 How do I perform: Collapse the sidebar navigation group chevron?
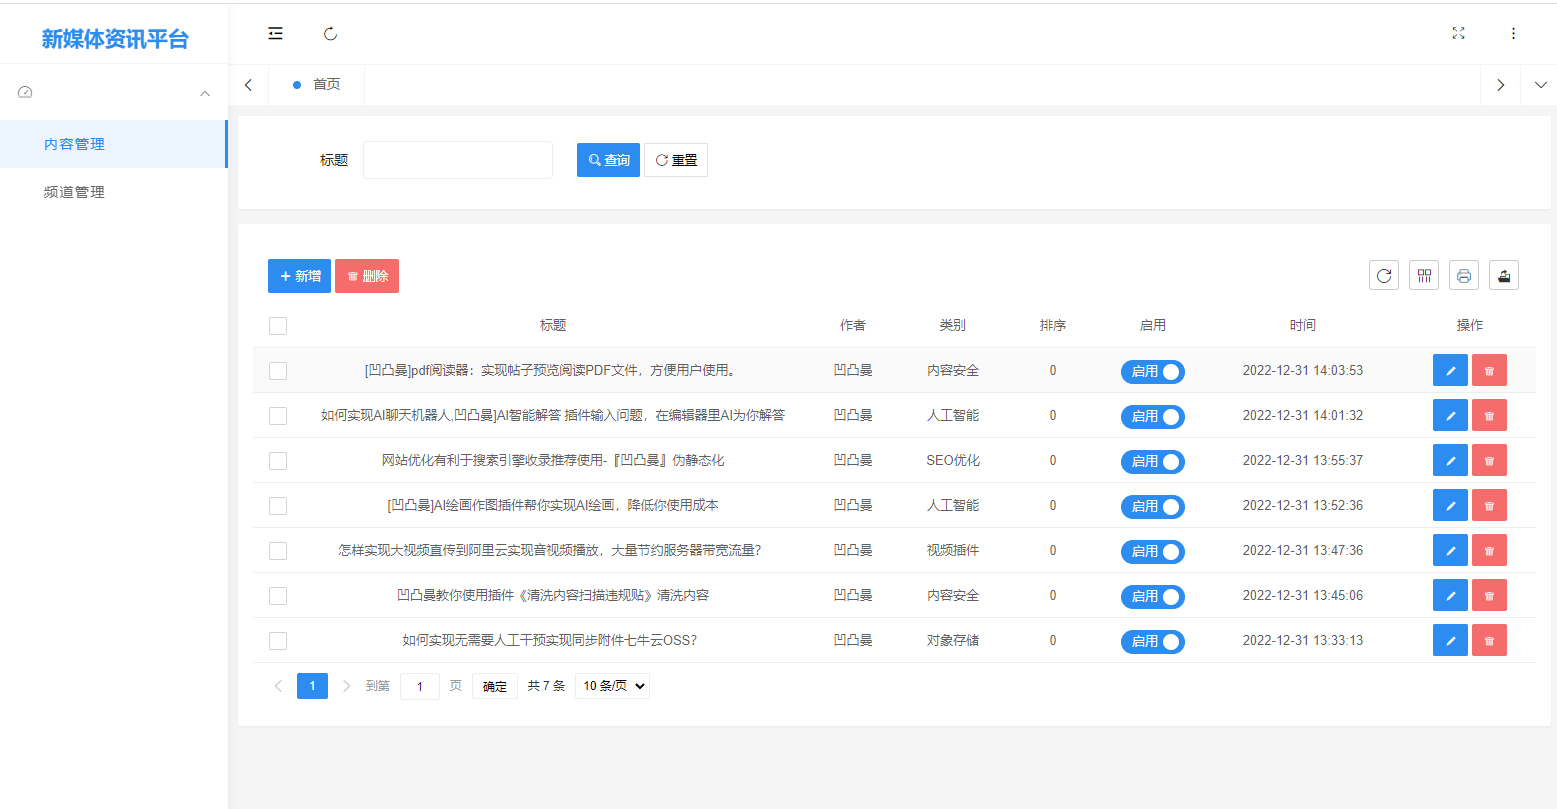(204, 91)
